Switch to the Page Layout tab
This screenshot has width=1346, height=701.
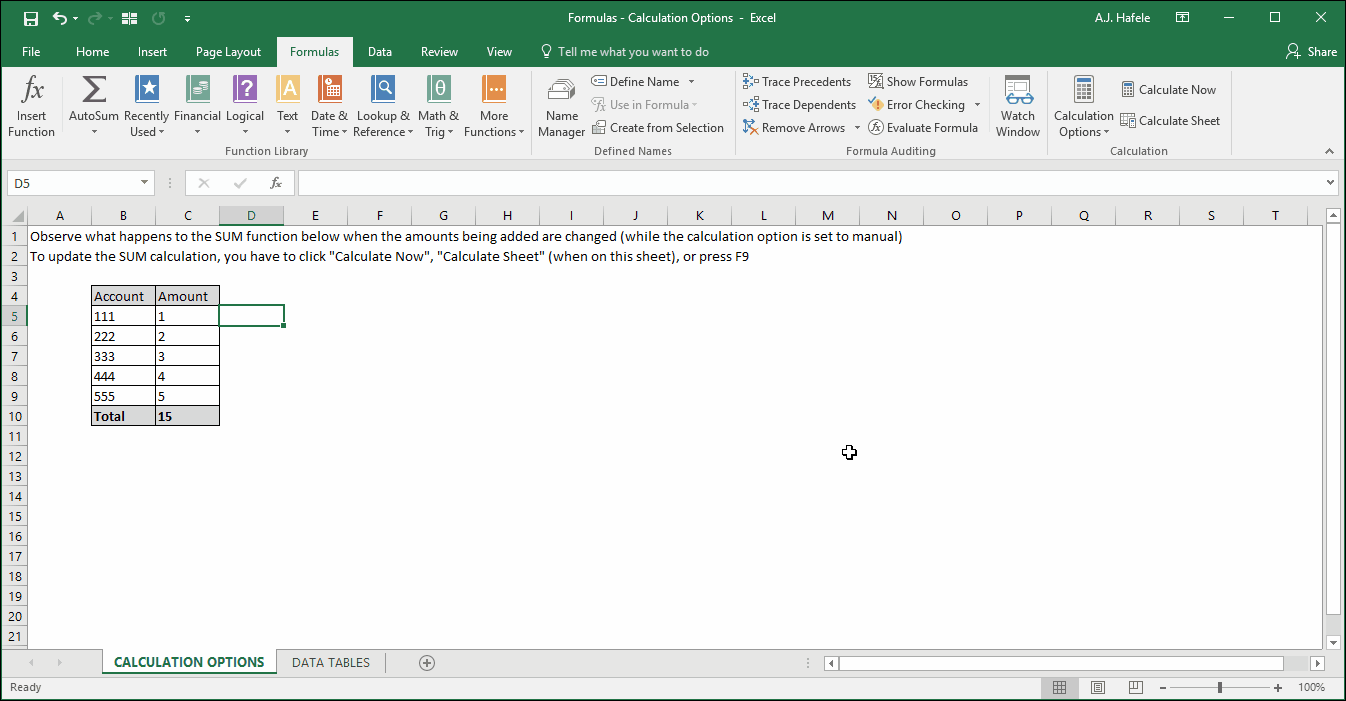[x=228, y=52]
